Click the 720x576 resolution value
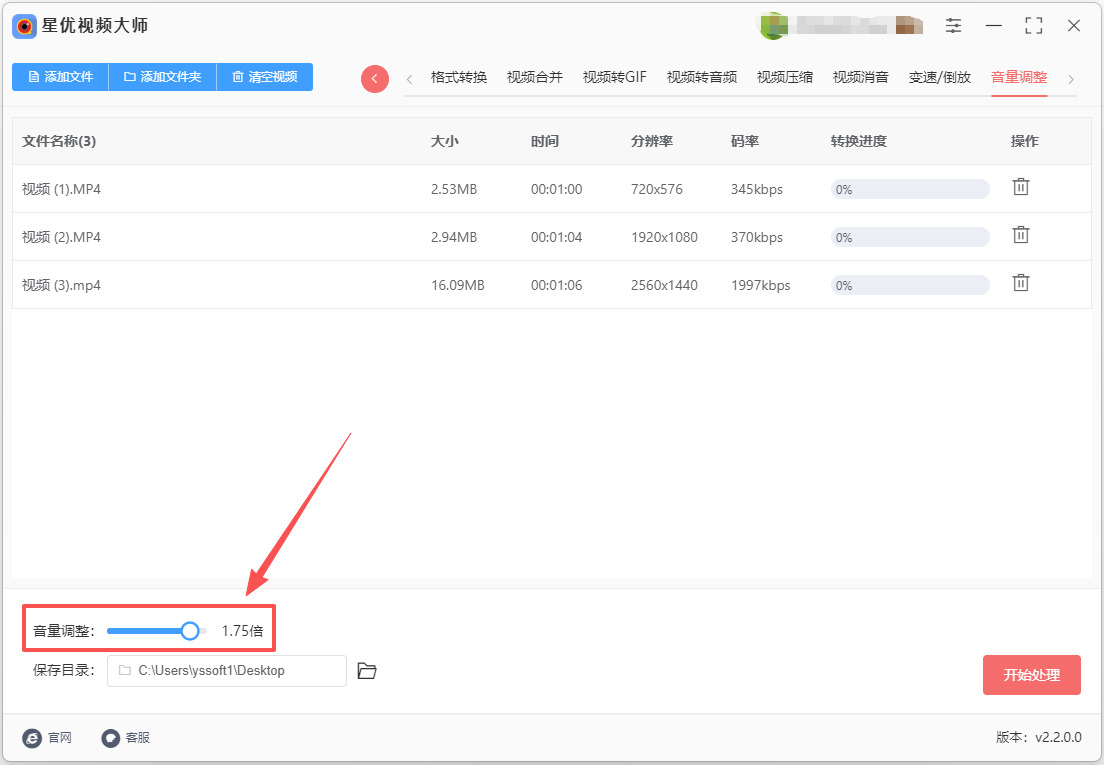Image resolution: width=1104 pixels, height=765 pixels. [x=657, y=189]
